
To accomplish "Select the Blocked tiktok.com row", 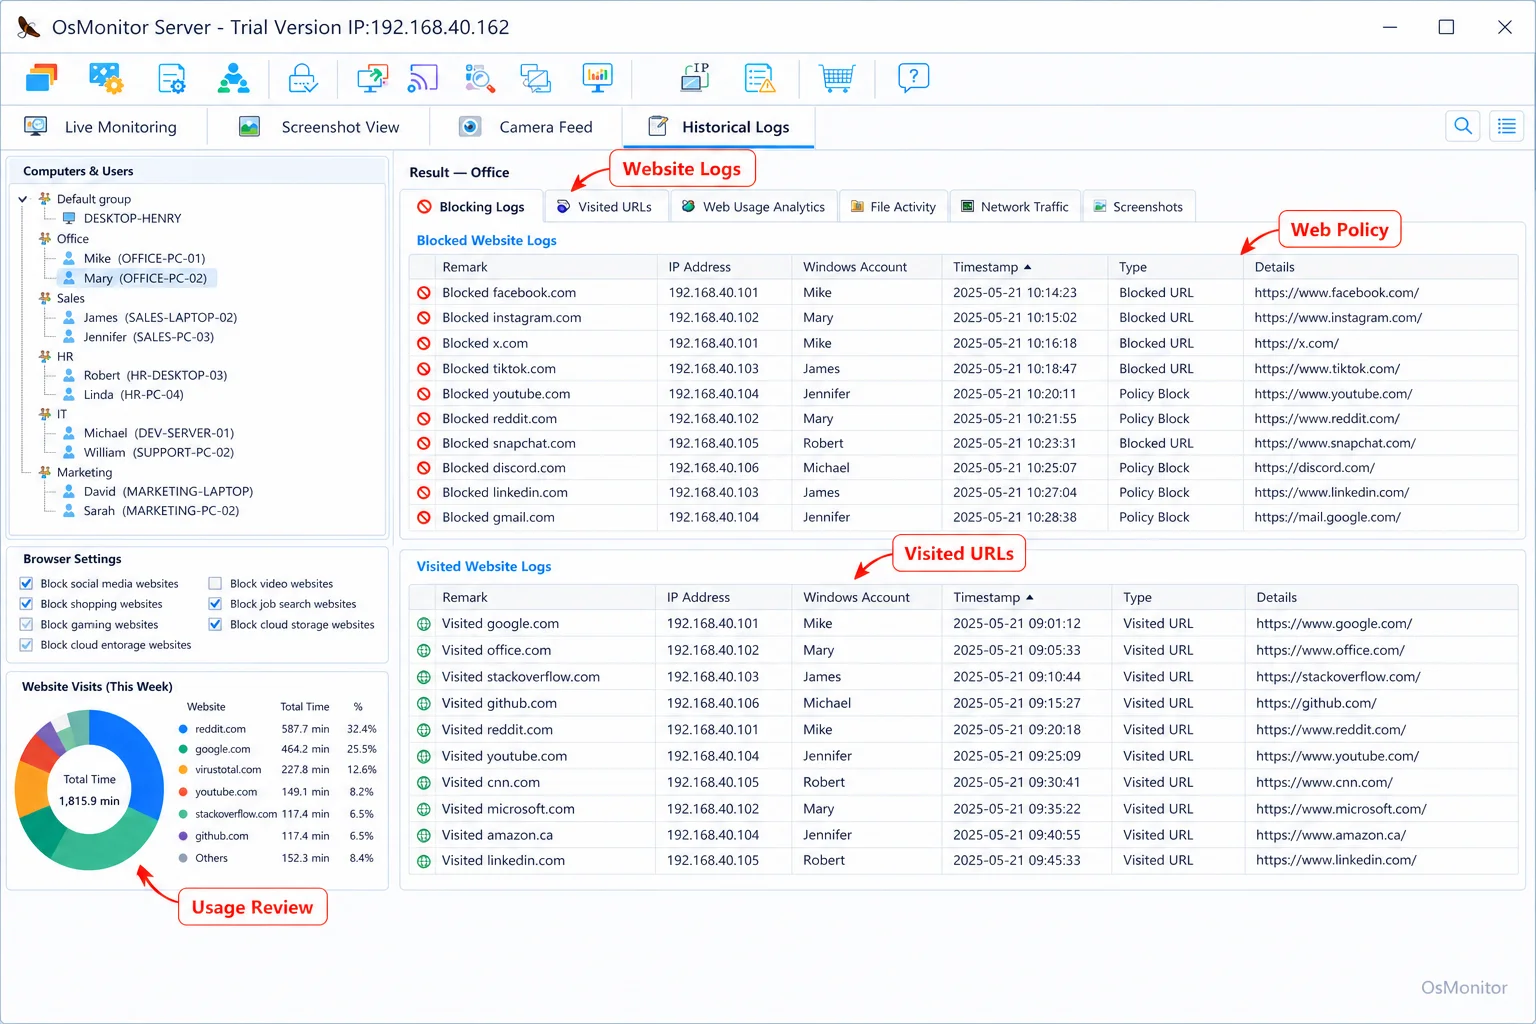I will (963, 369).
